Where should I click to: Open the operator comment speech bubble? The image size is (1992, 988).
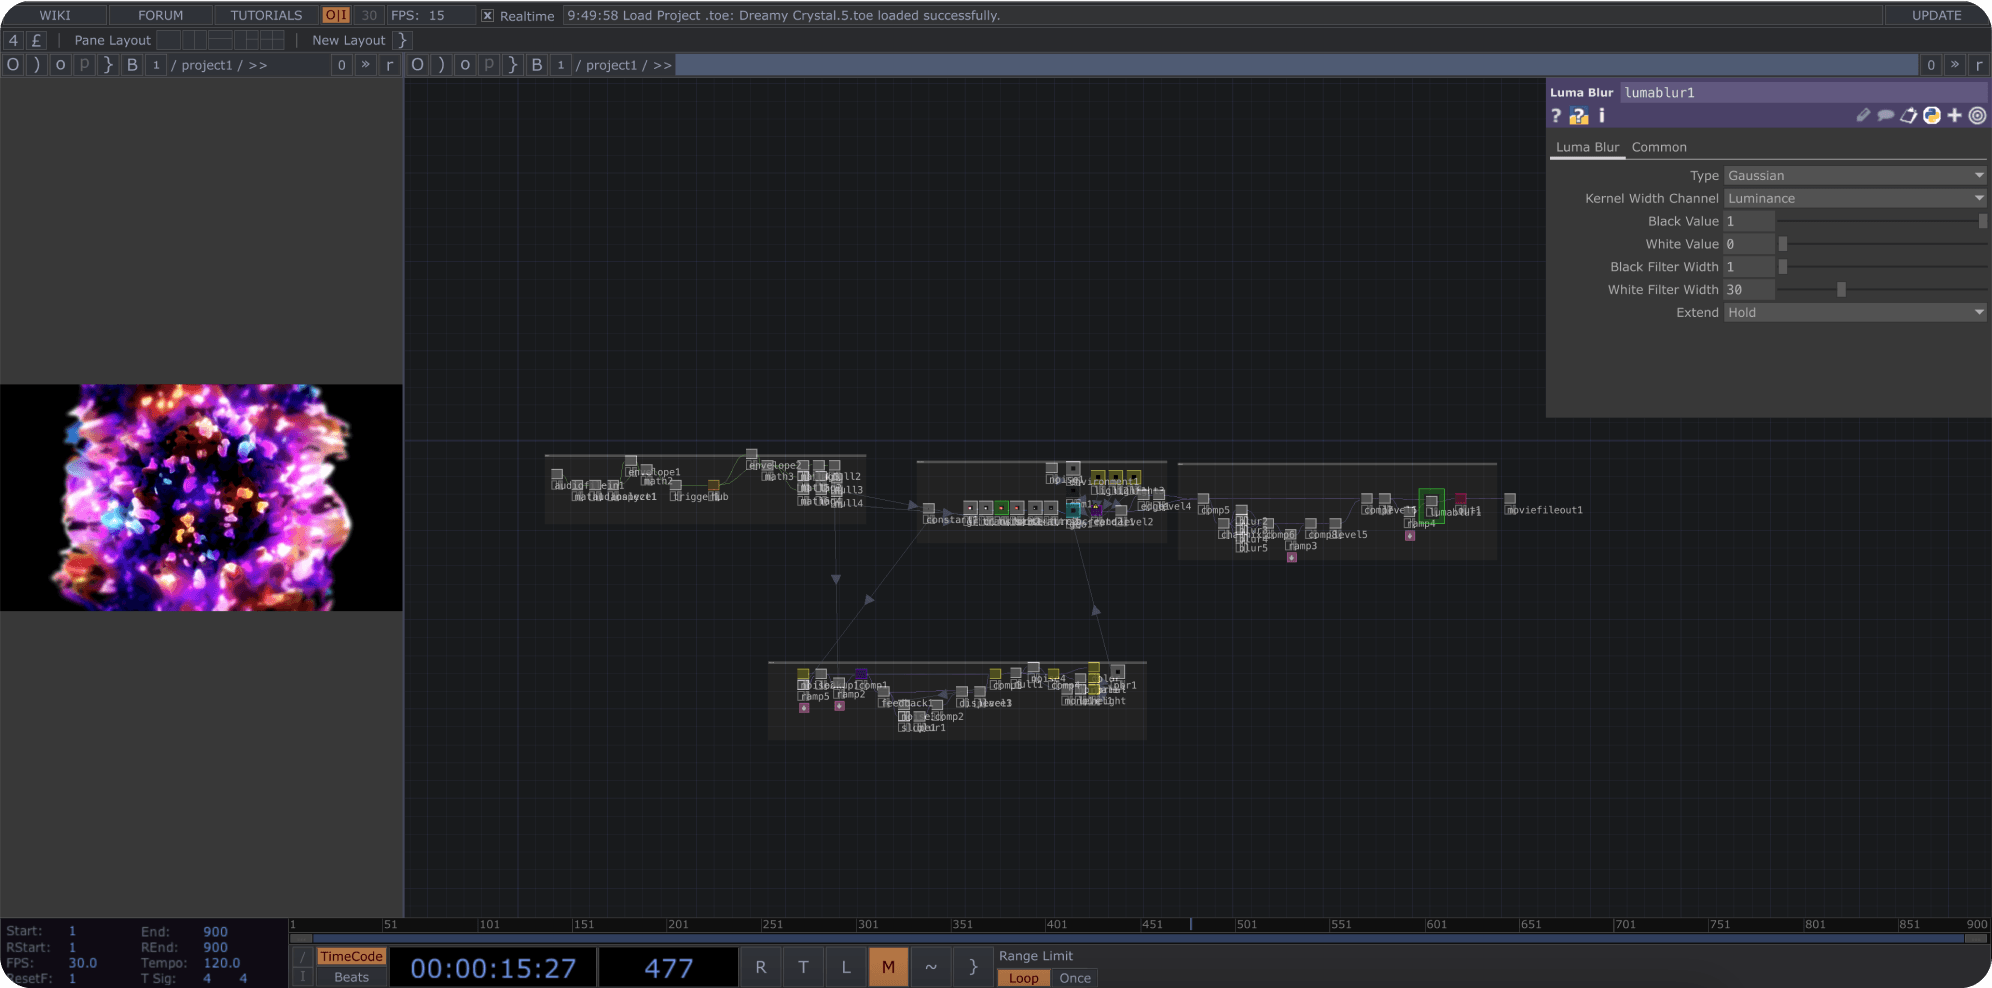pos(1885,116)
